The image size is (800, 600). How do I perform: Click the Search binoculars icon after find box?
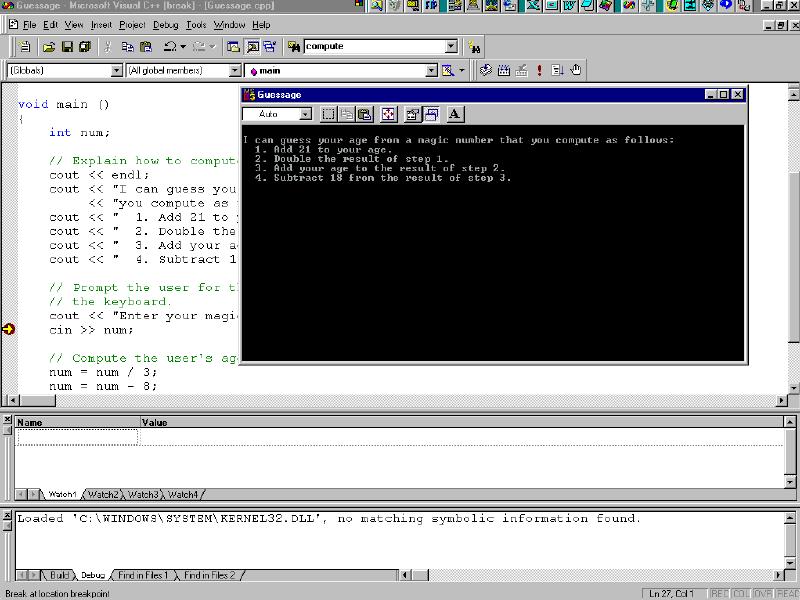point(474,47)
